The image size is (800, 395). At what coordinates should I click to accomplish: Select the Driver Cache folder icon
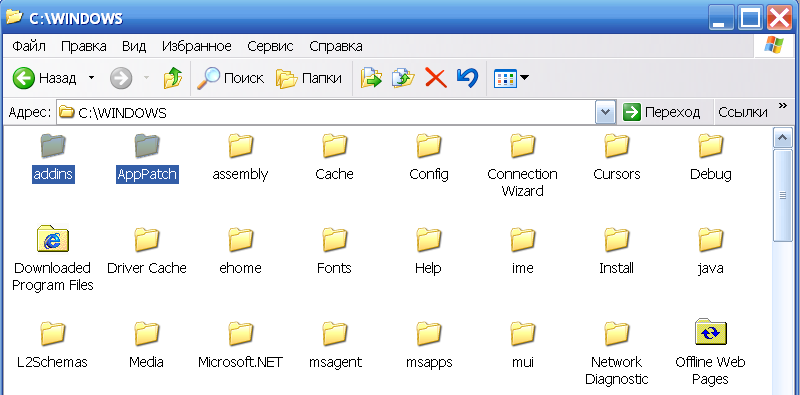pyautogui.click(x=147, y=240)
